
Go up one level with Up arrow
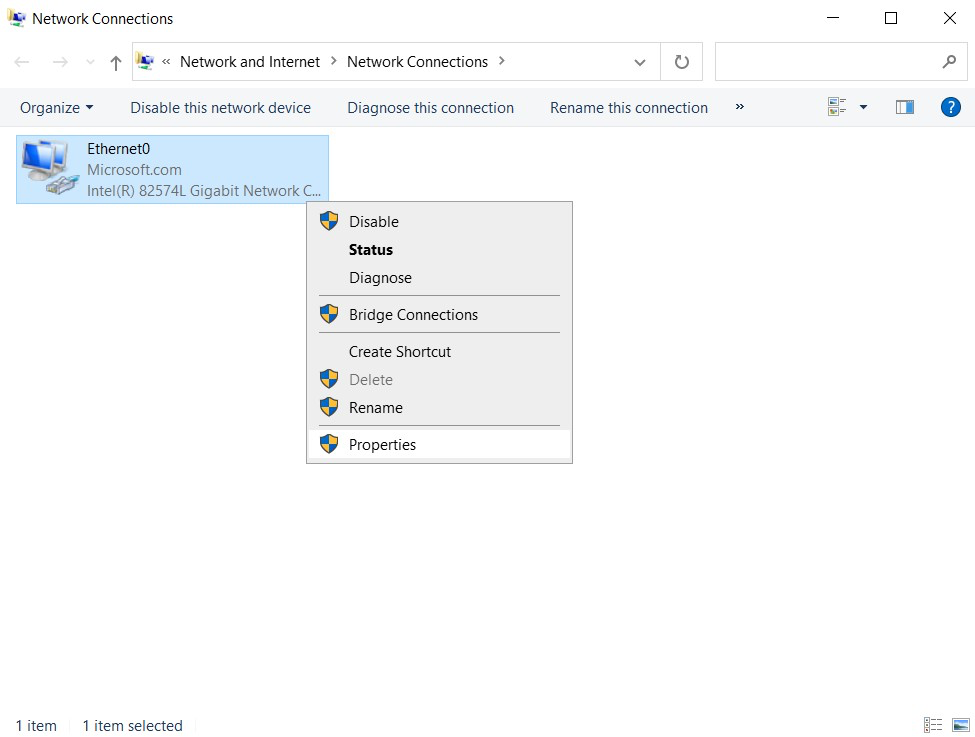pyautogui.click(x=116, y=62)
